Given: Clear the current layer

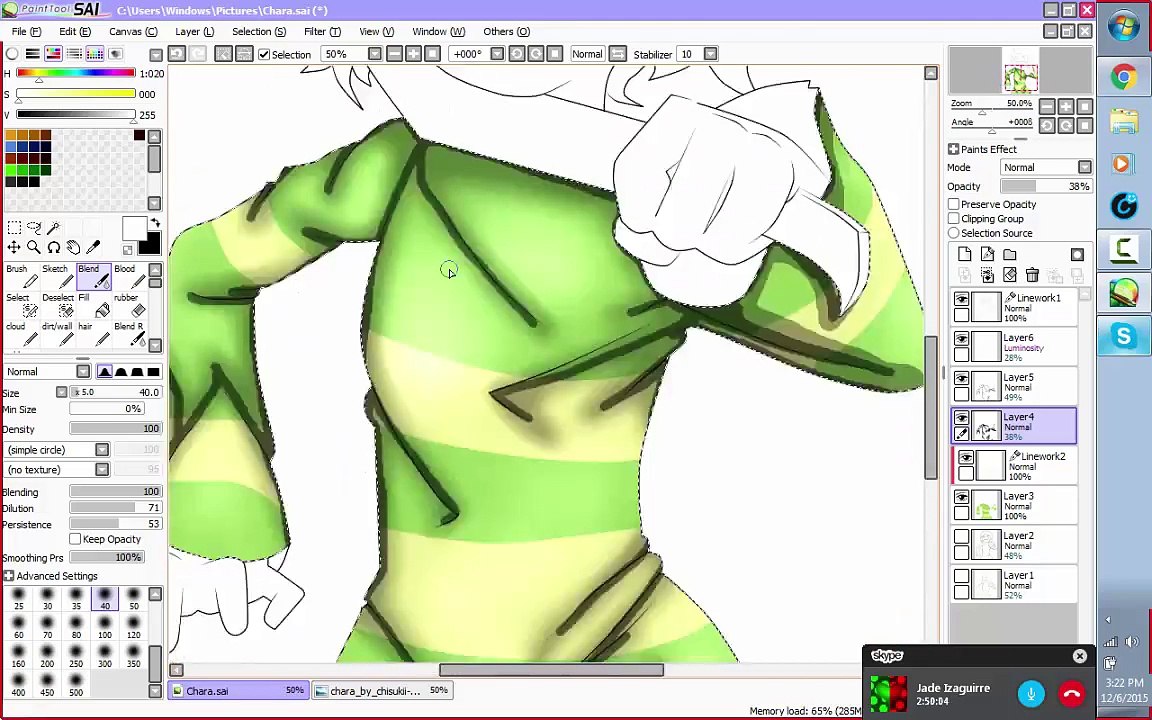Looking at the screenshot, I should pos(1009,276).
